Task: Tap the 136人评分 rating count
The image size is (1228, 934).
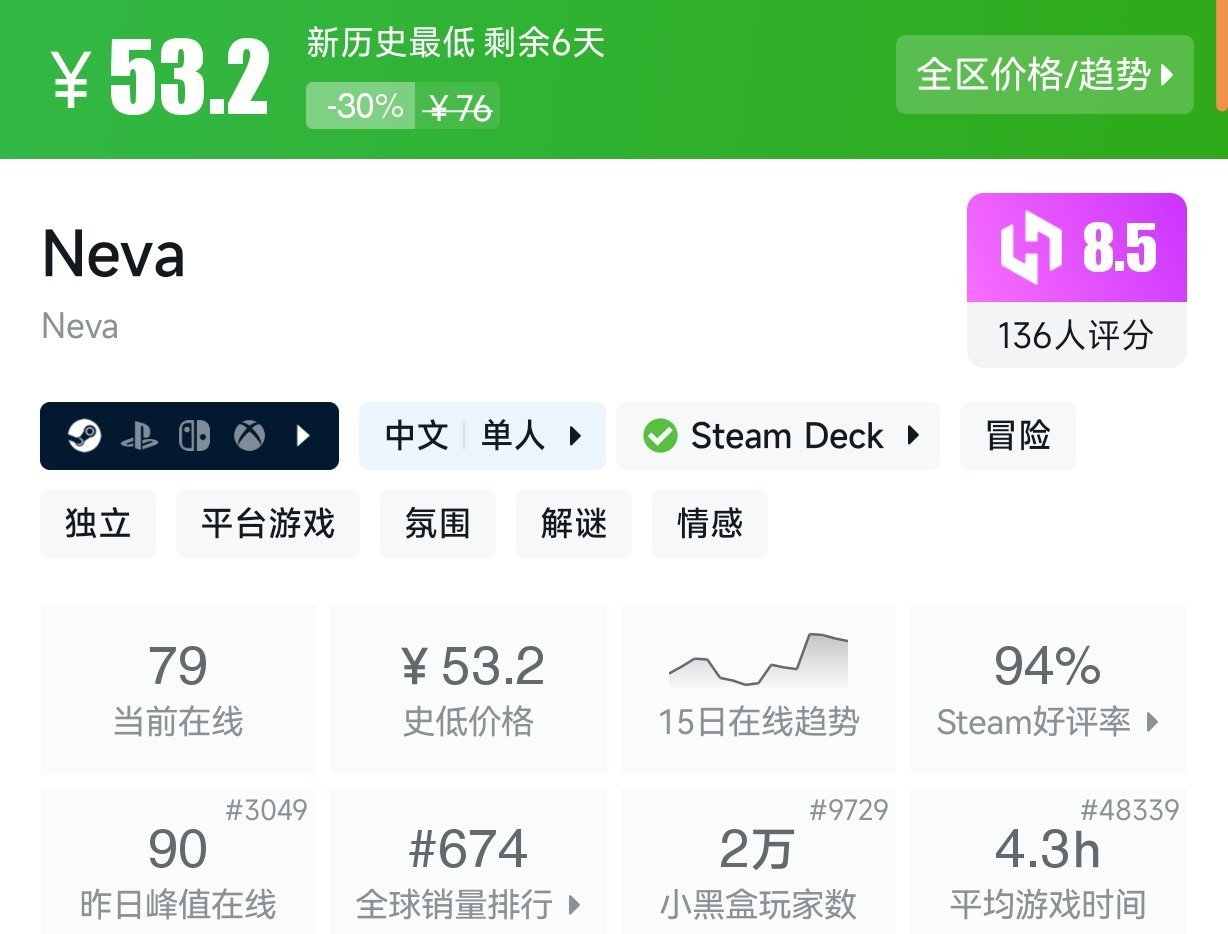Action: coord(1076,336)
